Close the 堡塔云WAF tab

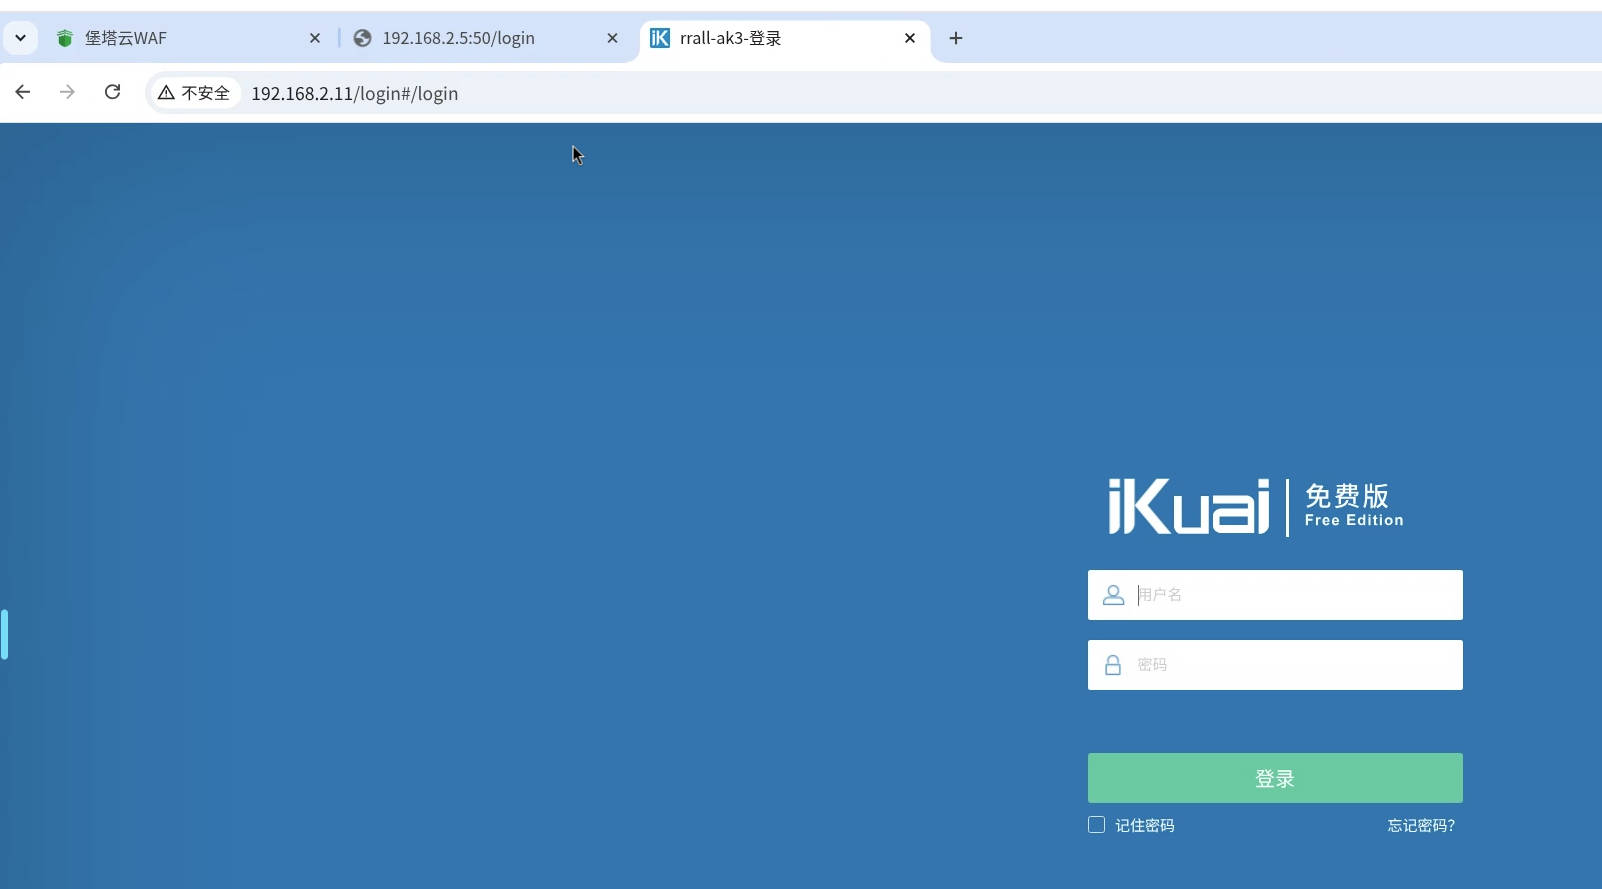coord(315,38)
